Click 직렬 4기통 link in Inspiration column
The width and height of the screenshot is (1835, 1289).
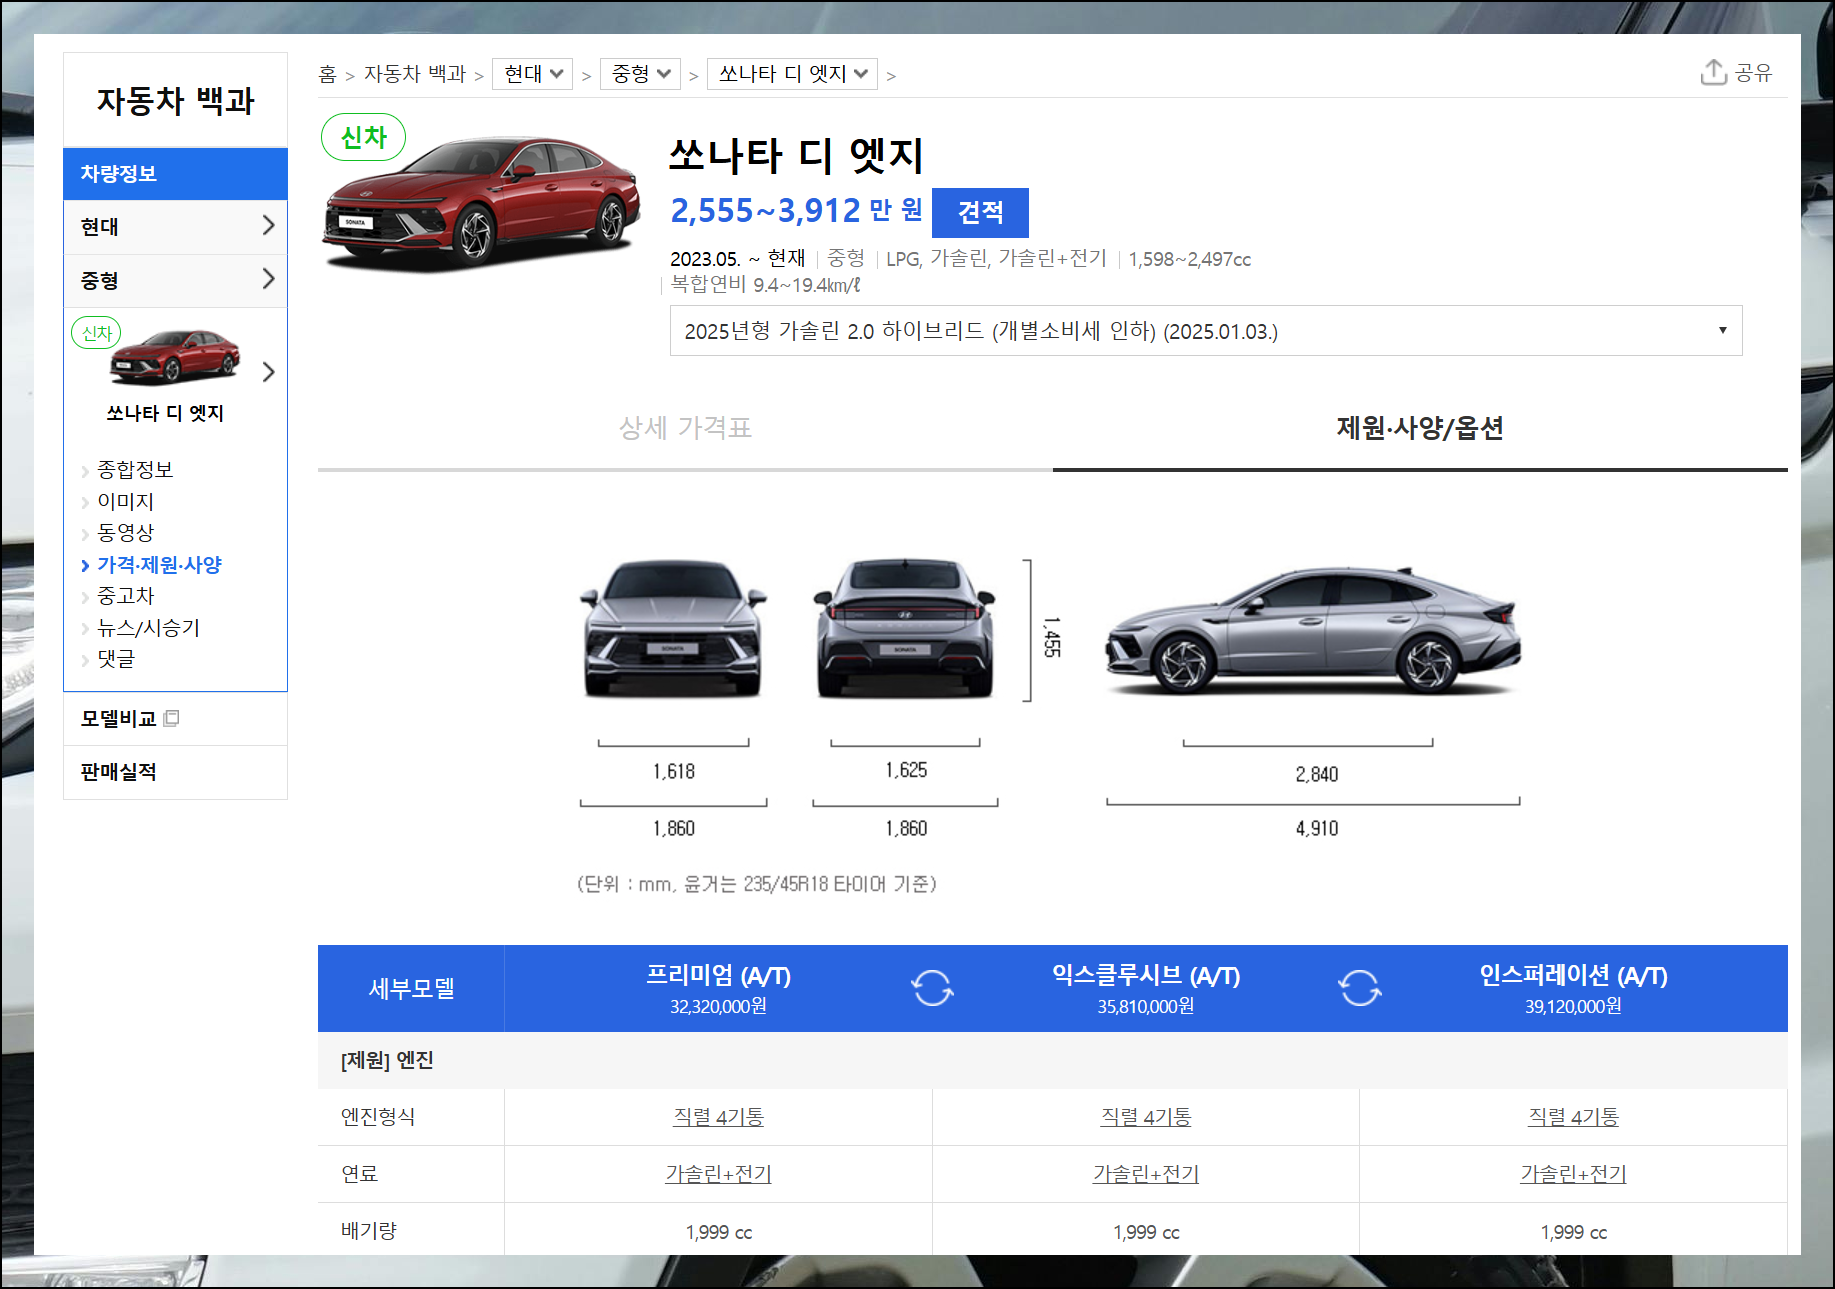tap(1573, 1117)
